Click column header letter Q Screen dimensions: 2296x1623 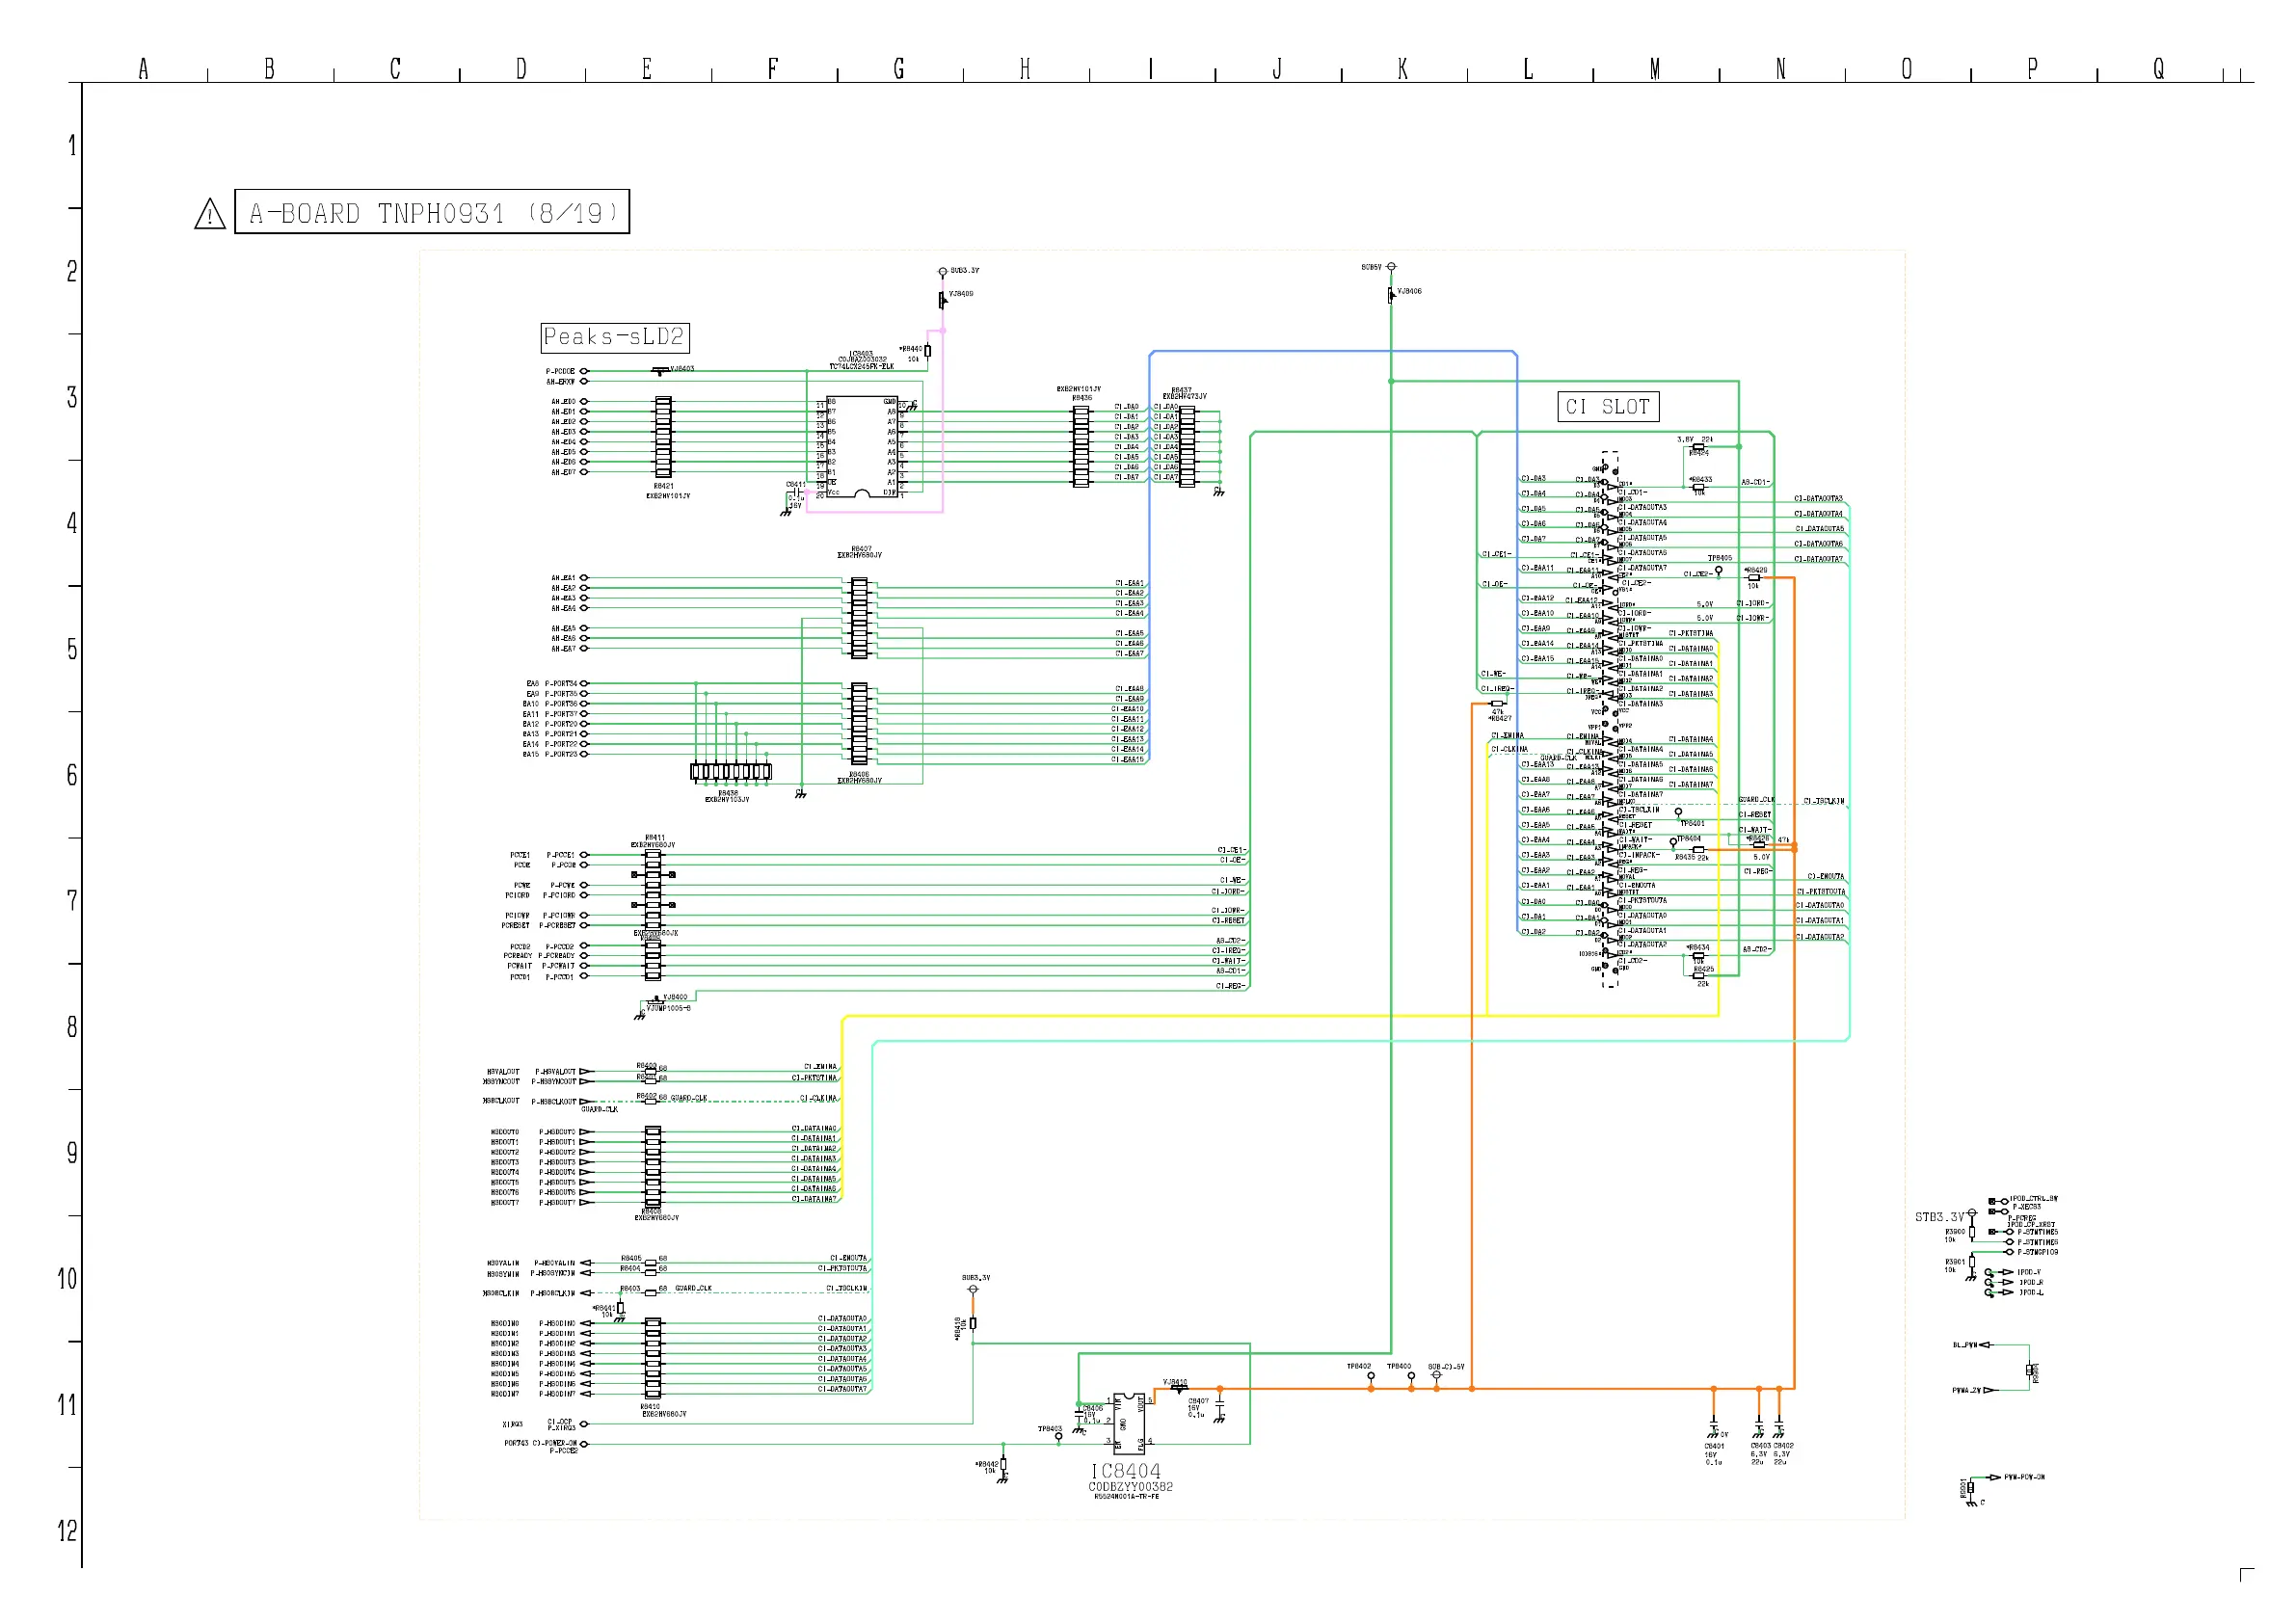tap(2159, 69)
